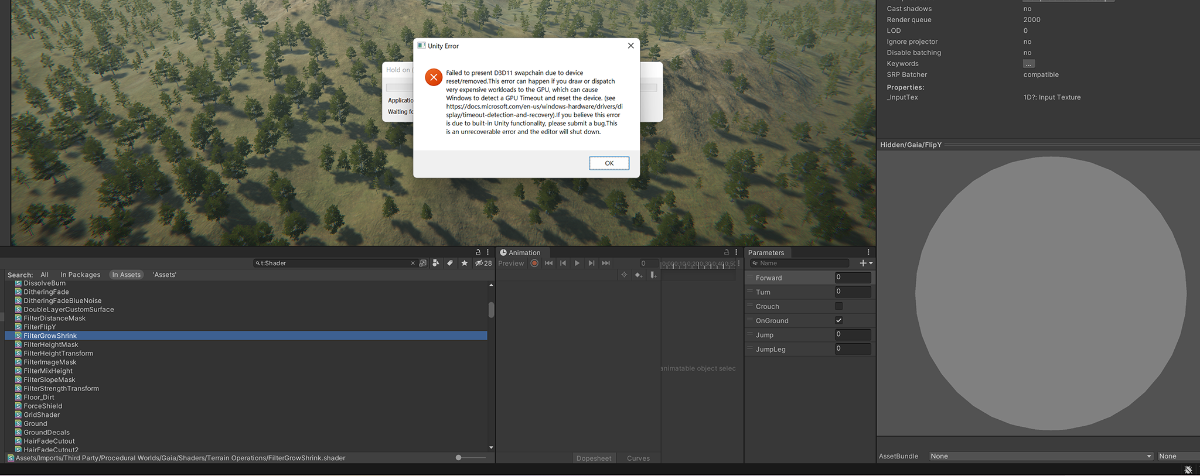Go to the last animation keyframe

coord(606,263)
